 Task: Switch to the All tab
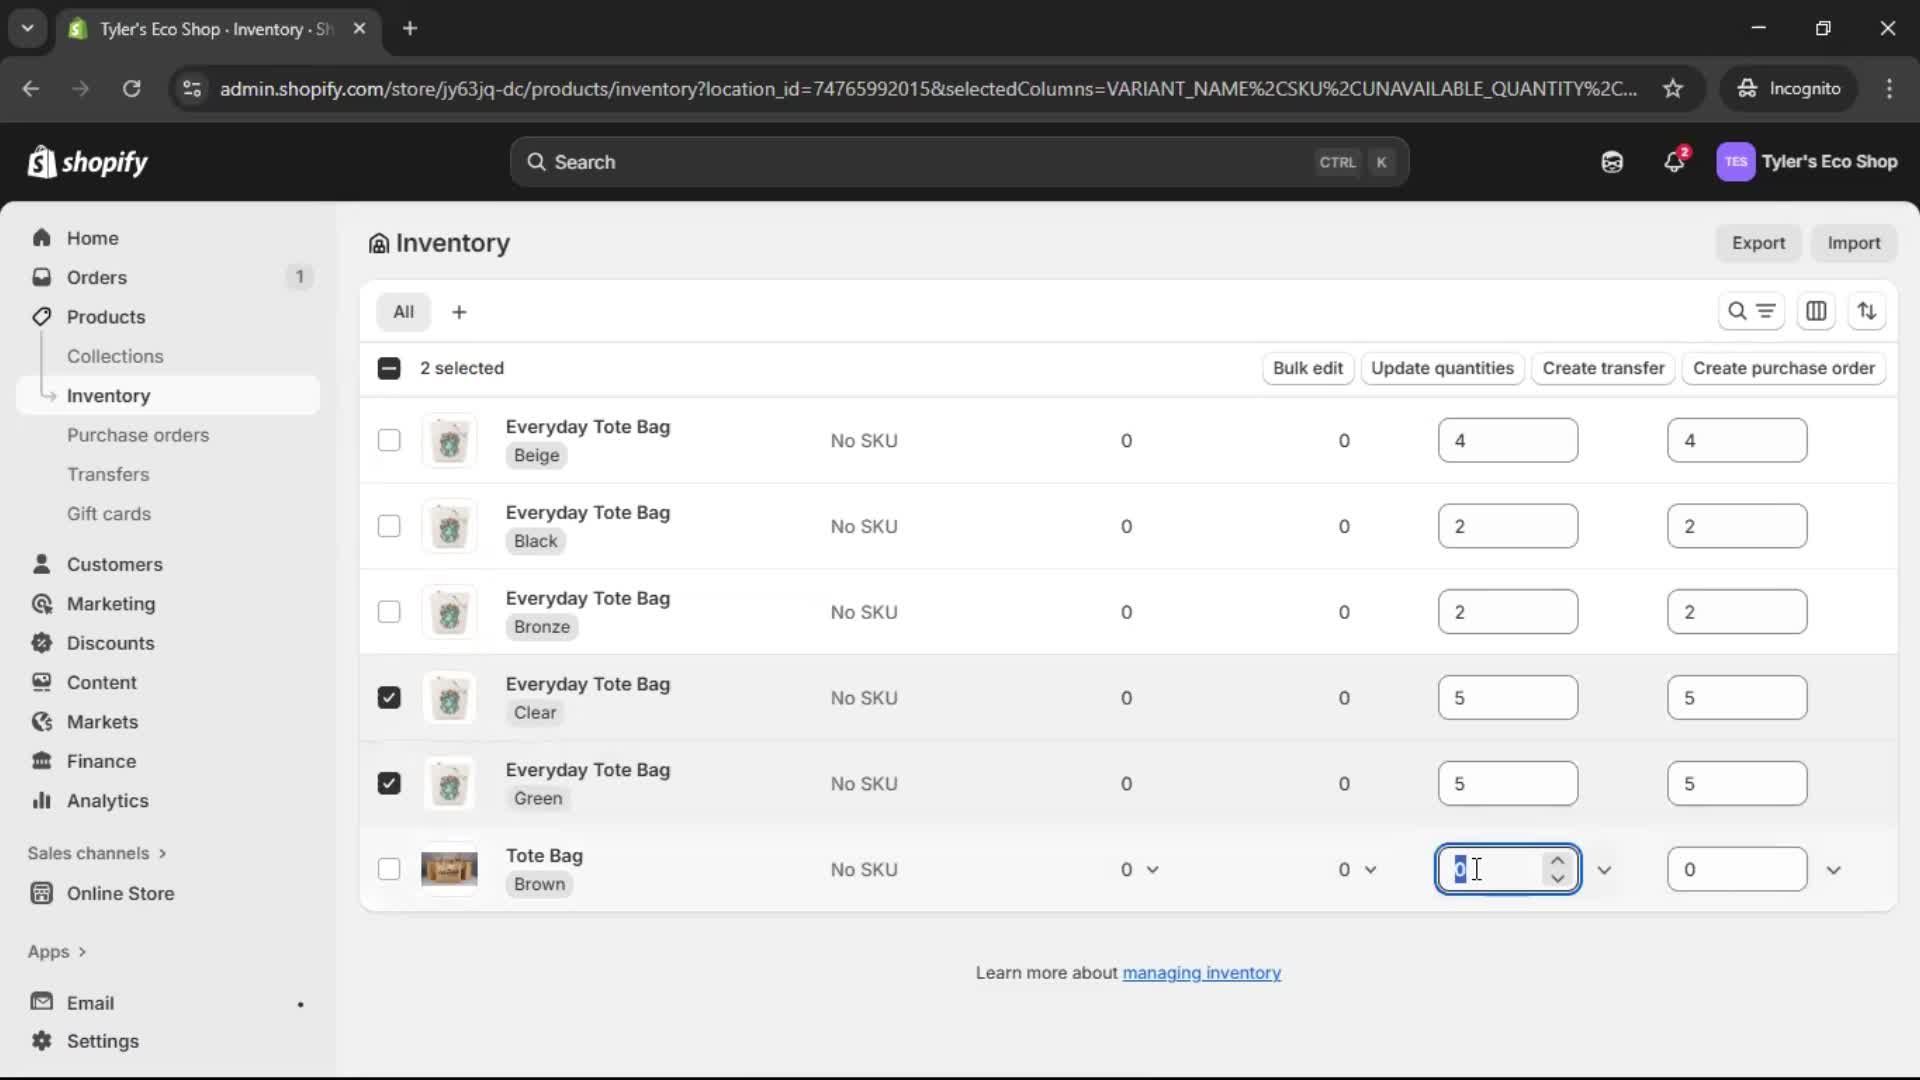coord(404,311)
